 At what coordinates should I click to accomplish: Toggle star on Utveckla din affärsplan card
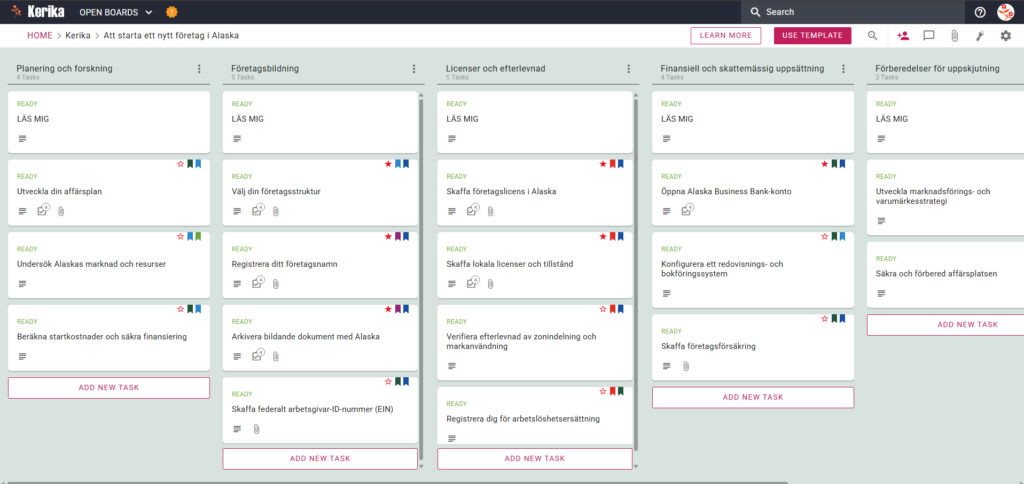[181, 164]
